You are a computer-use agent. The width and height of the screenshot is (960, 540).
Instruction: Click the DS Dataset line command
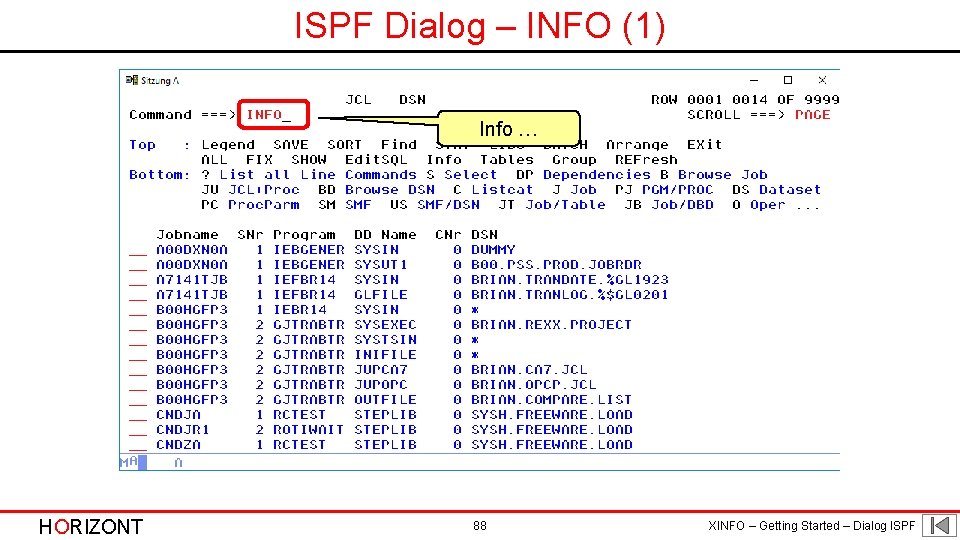(776, 190)
